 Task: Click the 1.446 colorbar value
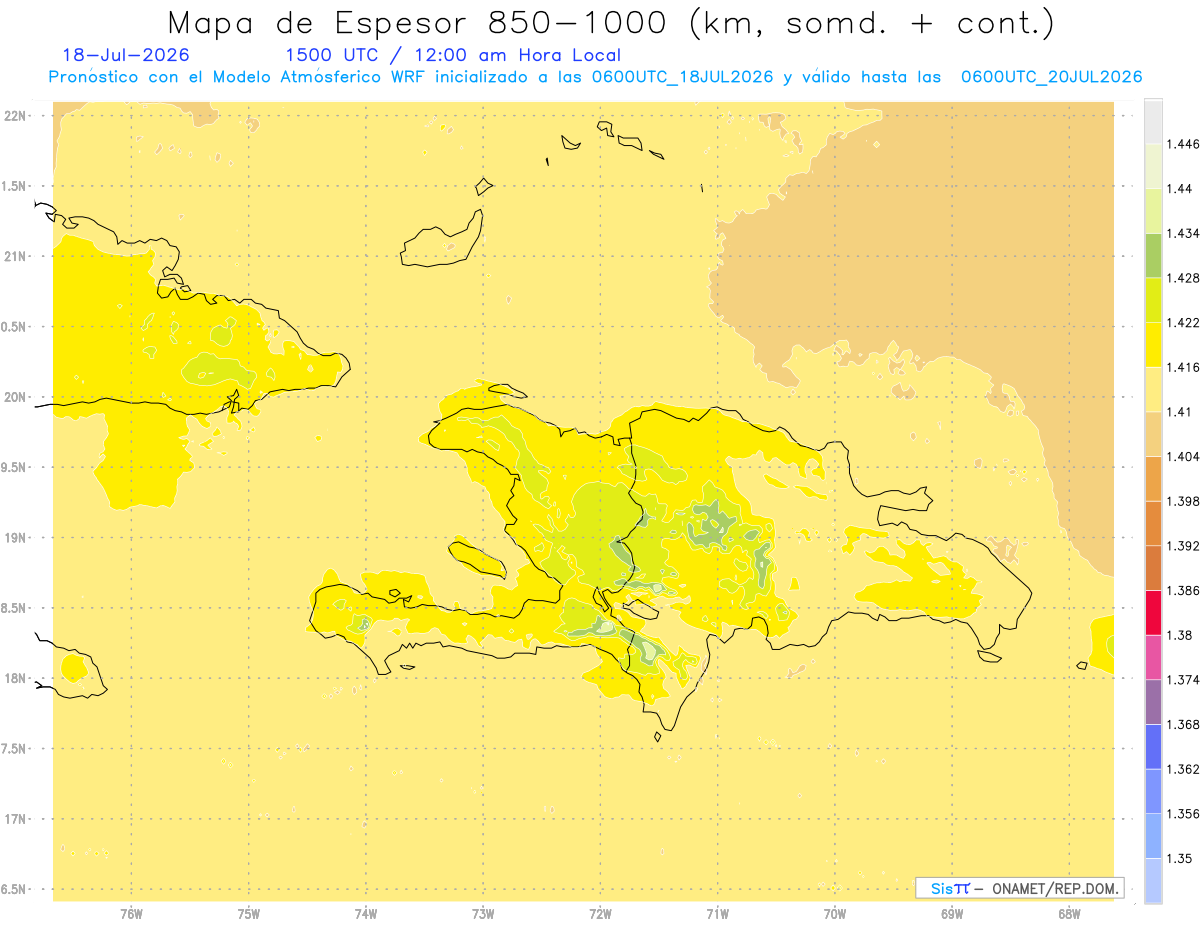click(1183, 144)
